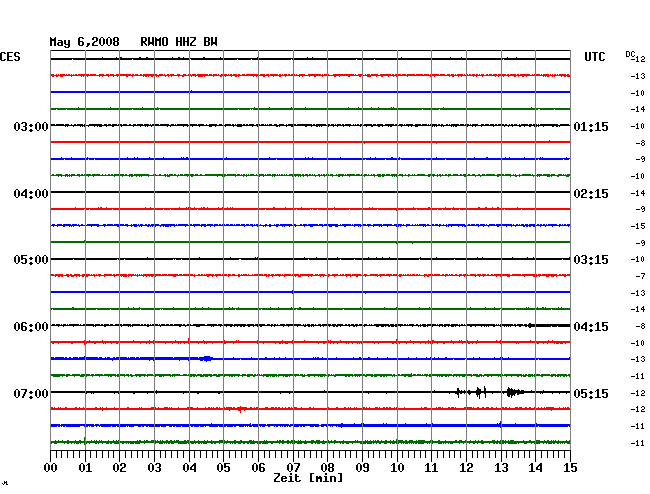Click the "12" minute axis tick label
650x494 pixels.
[466, 467]
